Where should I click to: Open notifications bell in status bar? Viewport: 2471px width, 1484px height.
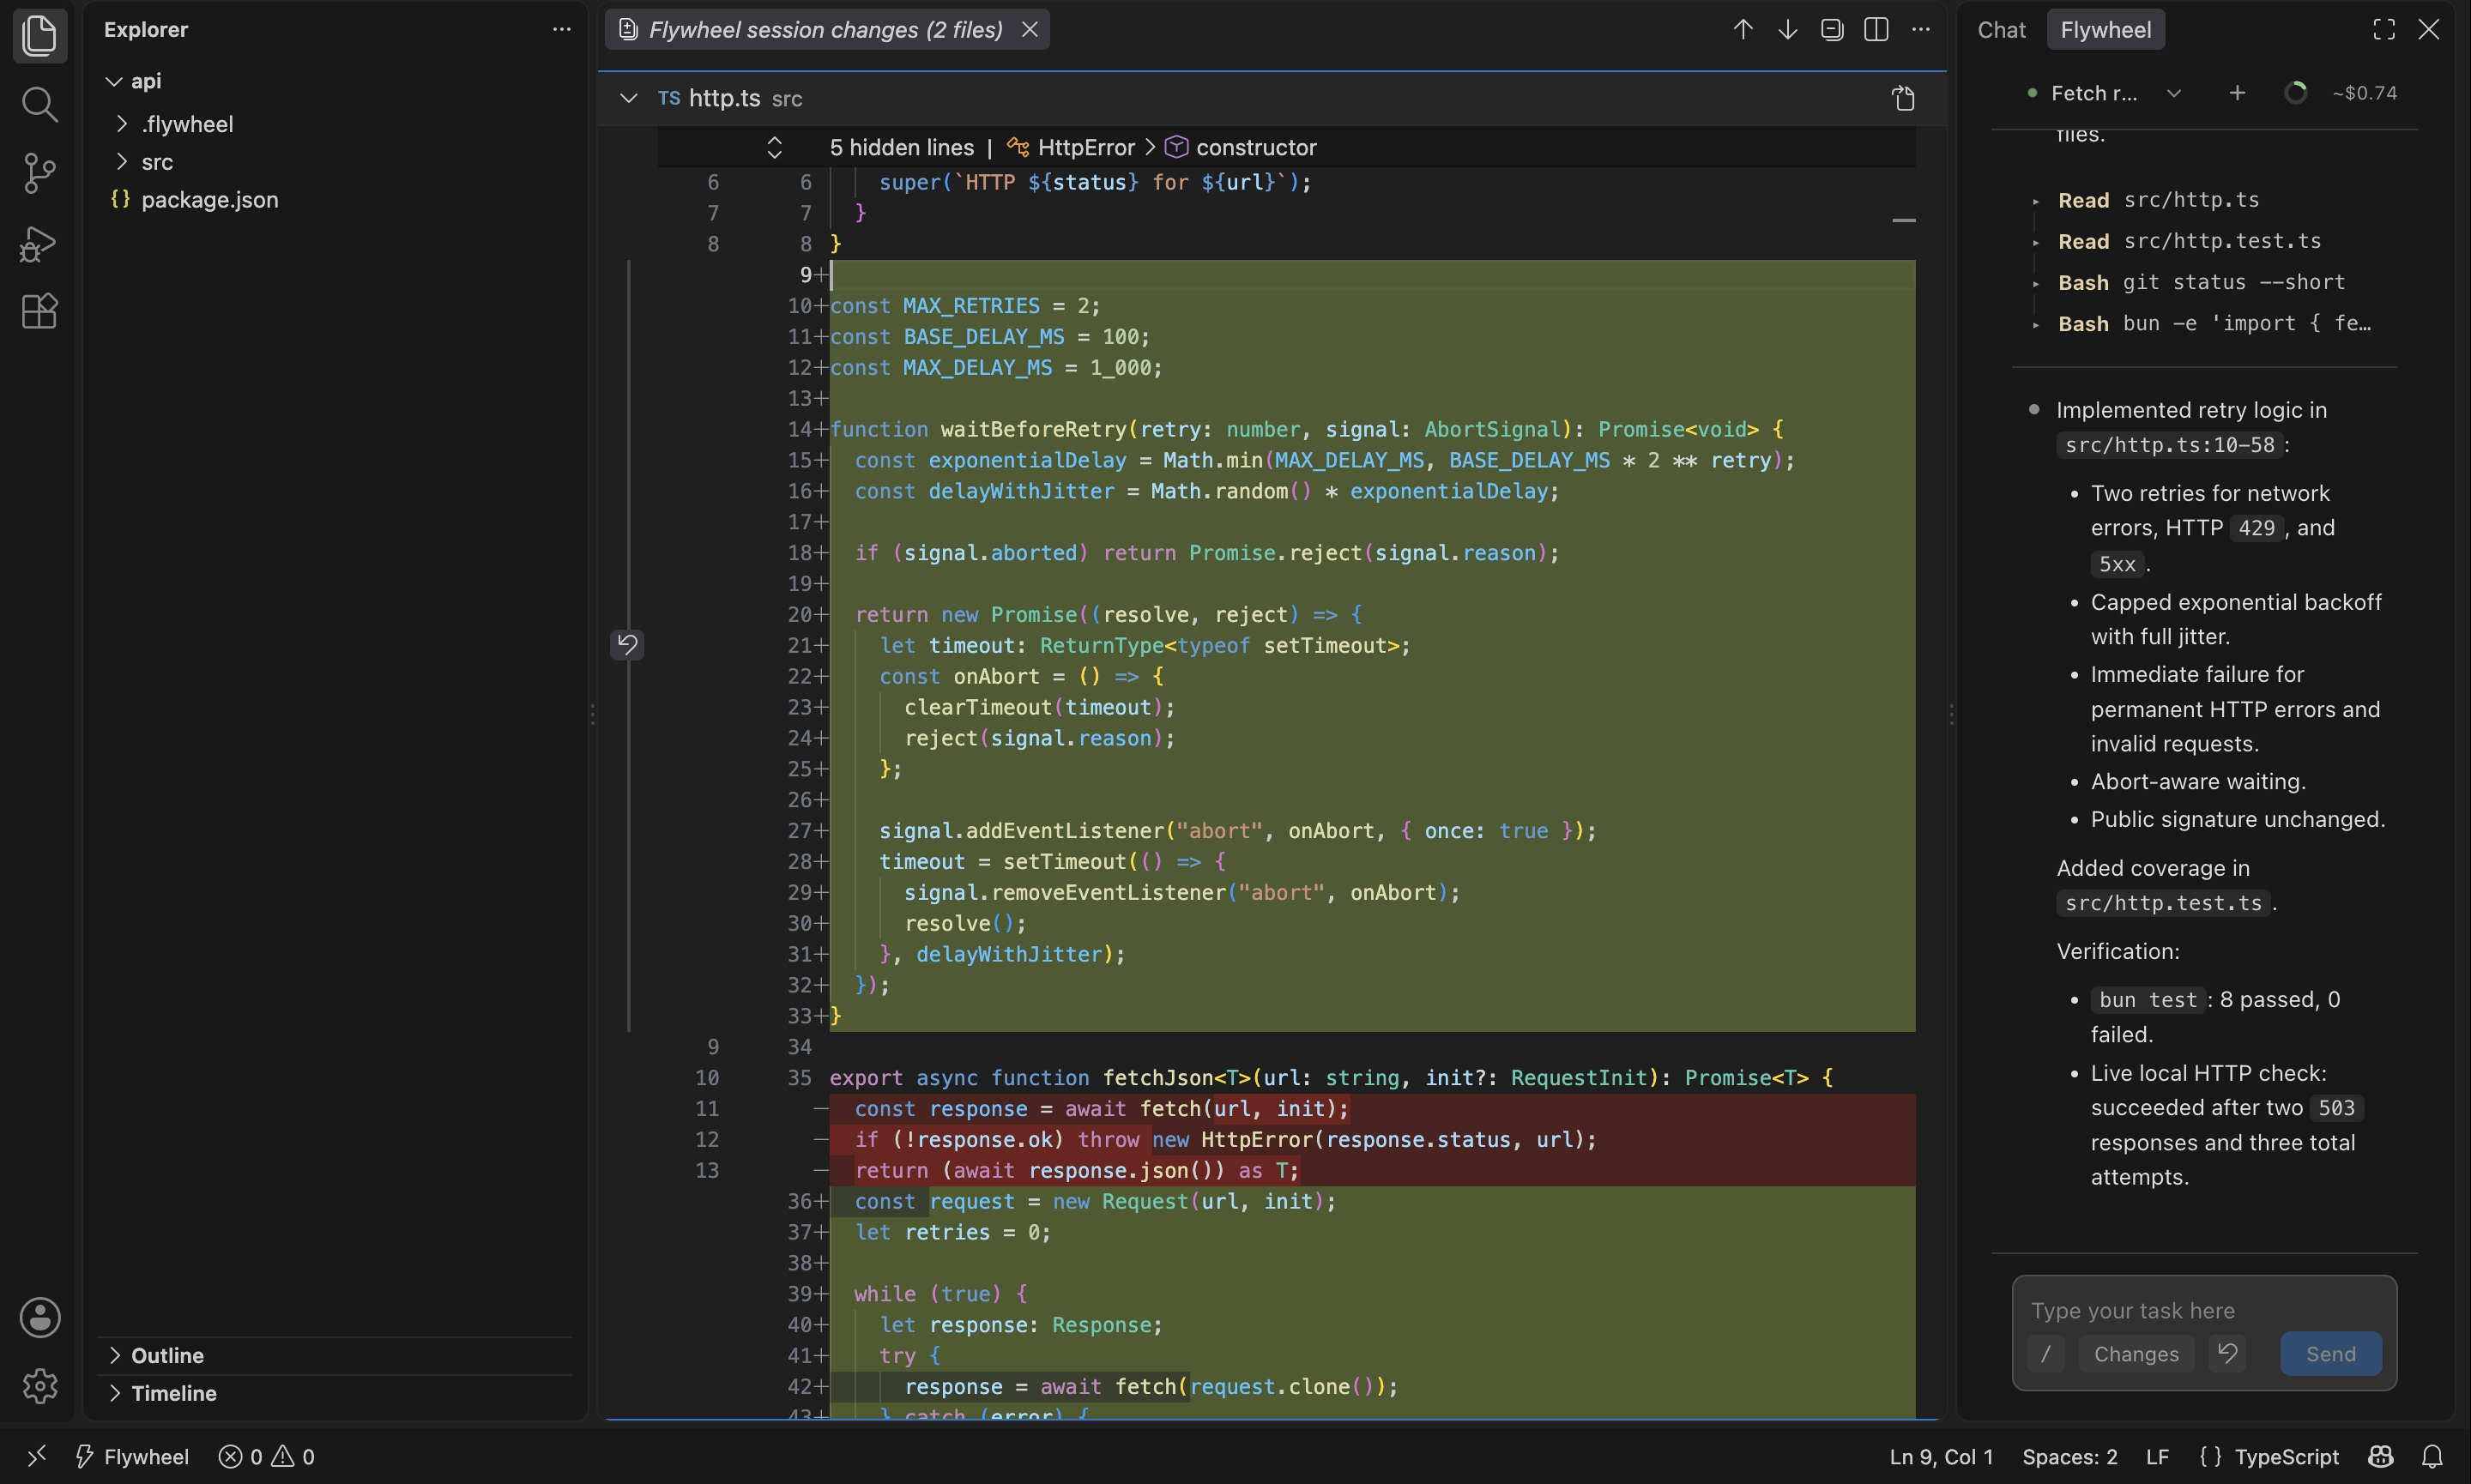point(2432,1456)
